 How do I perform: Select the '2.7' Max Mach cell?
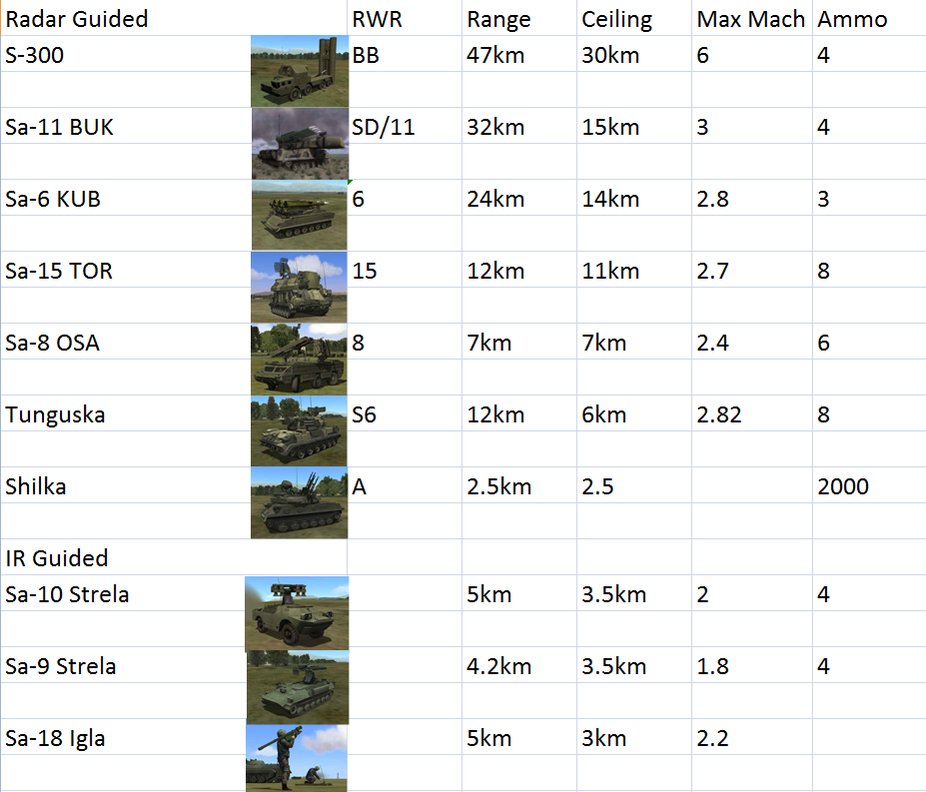click(x=752, y=270)
